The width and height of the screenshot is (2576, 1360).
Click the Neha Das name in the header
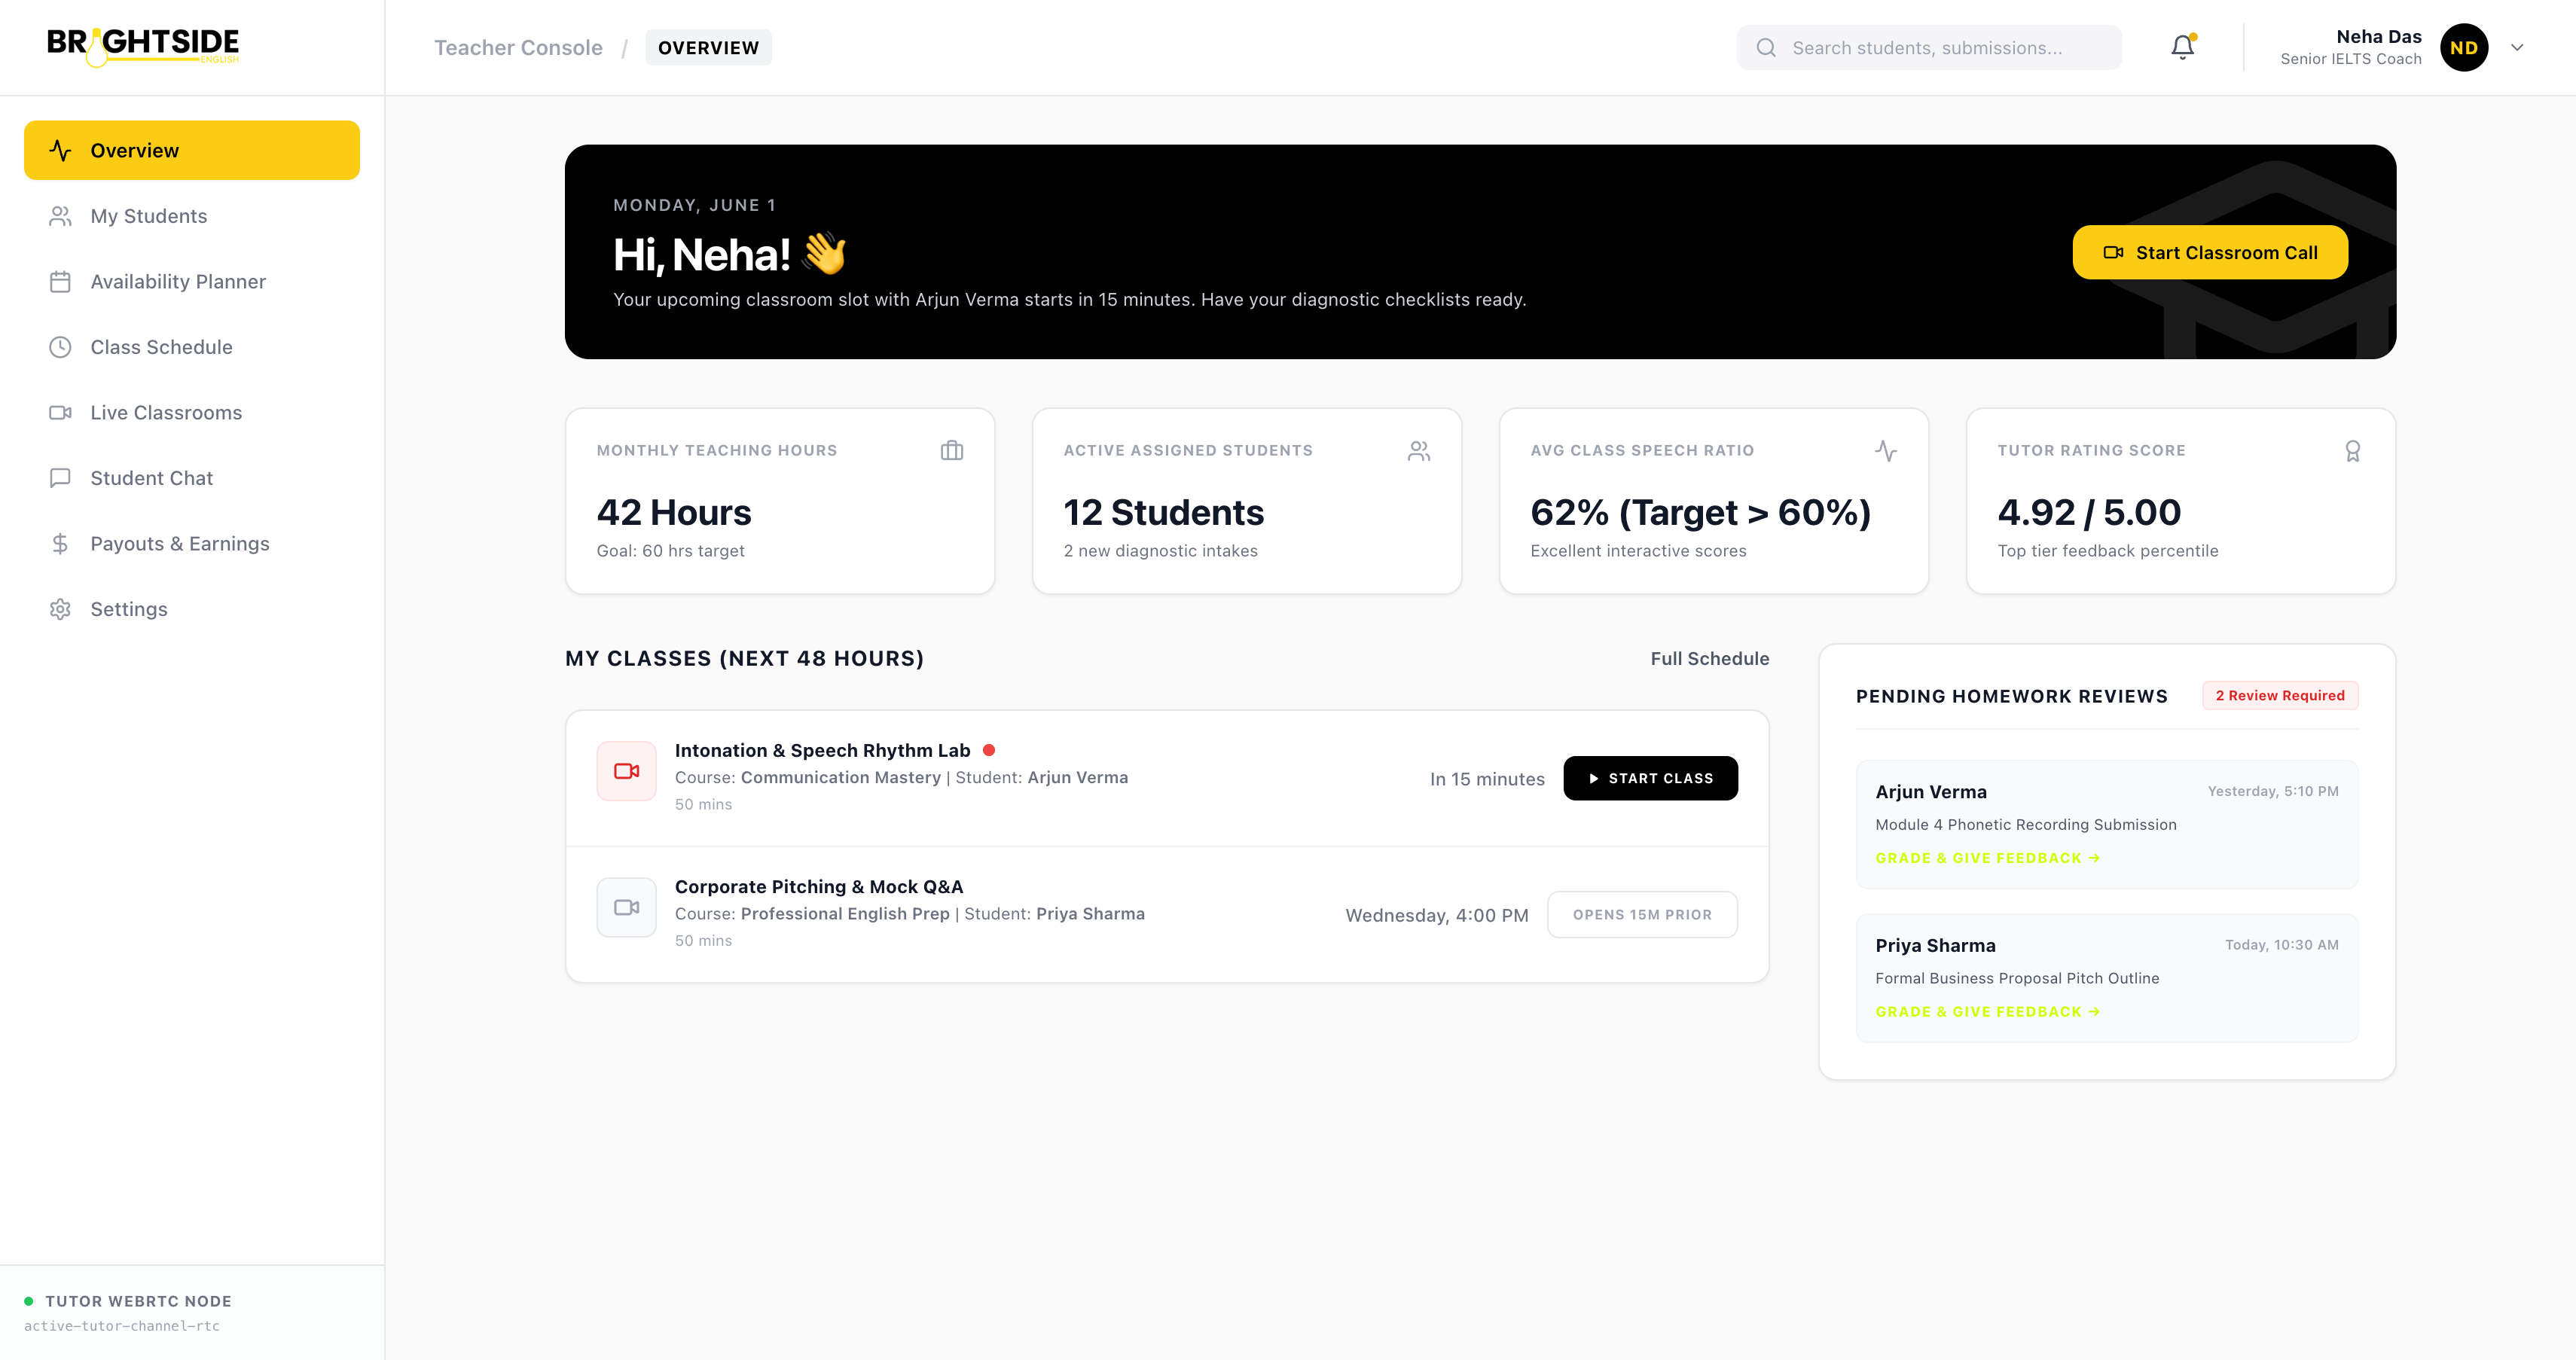2379,36
